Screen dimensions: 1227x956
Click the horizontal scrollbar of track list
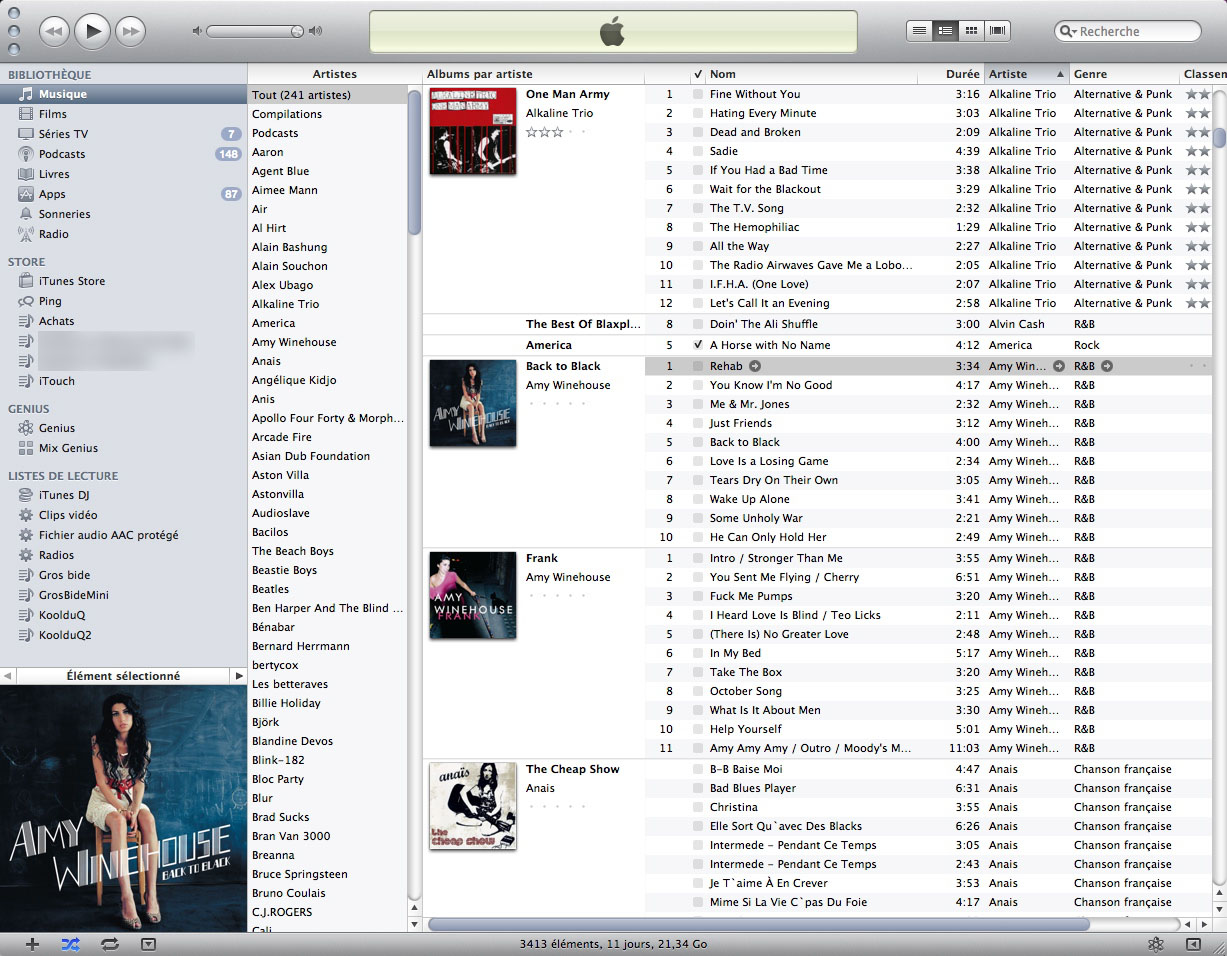click(760, 925)
